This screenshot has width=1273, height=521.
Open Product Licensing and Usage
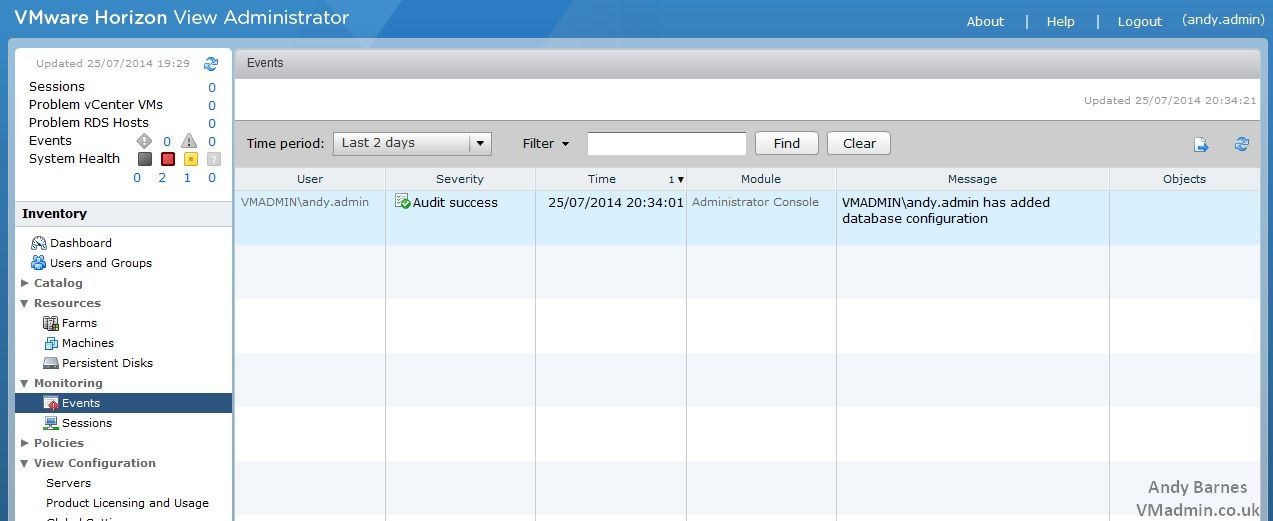[x=127, y=503]
